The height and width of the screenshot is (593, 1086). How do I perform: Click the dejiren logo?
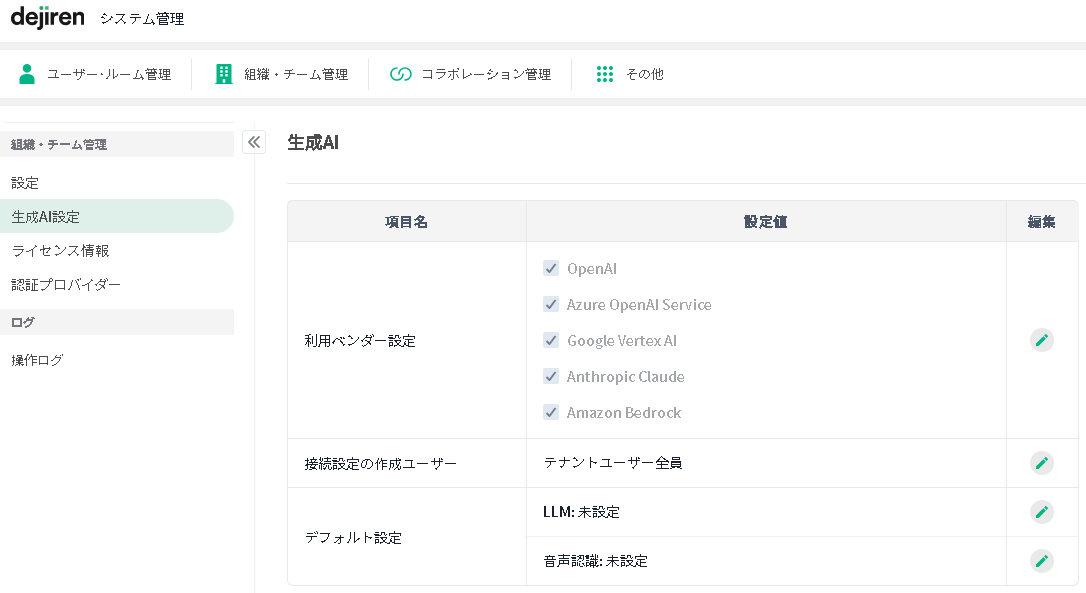46,18
